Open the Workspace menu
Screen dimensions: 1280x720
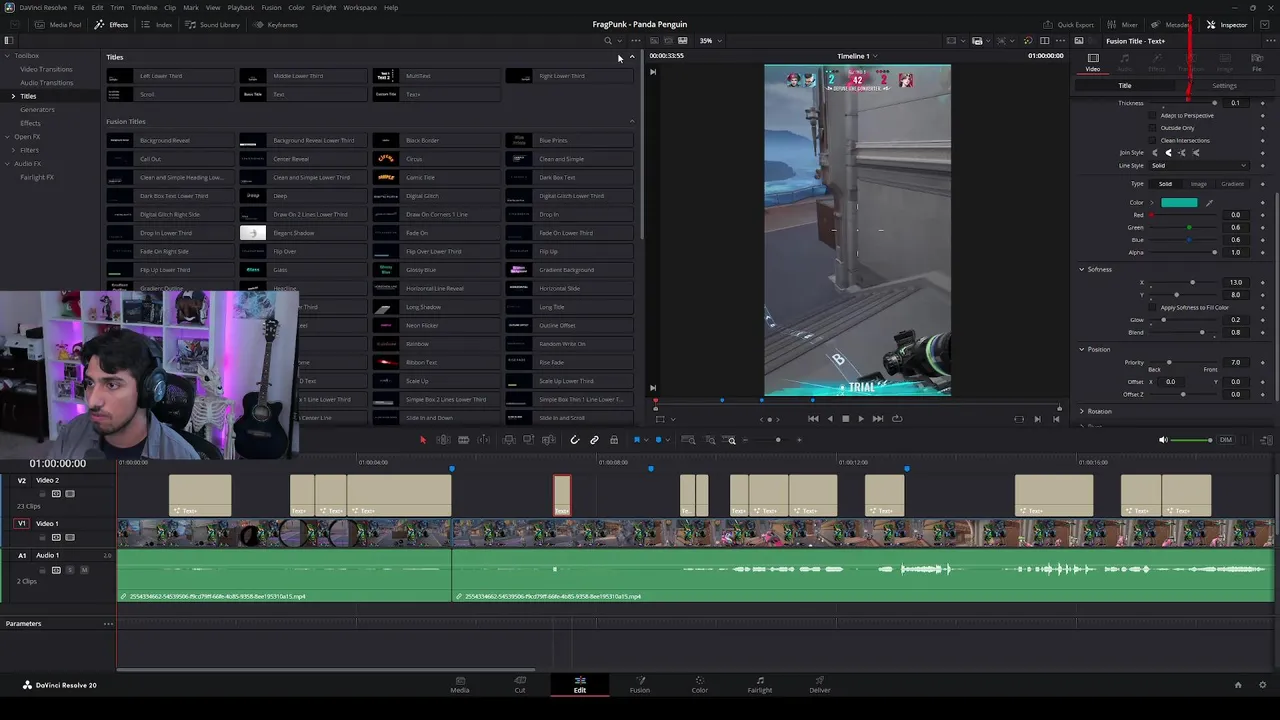(x=360, y=7)
